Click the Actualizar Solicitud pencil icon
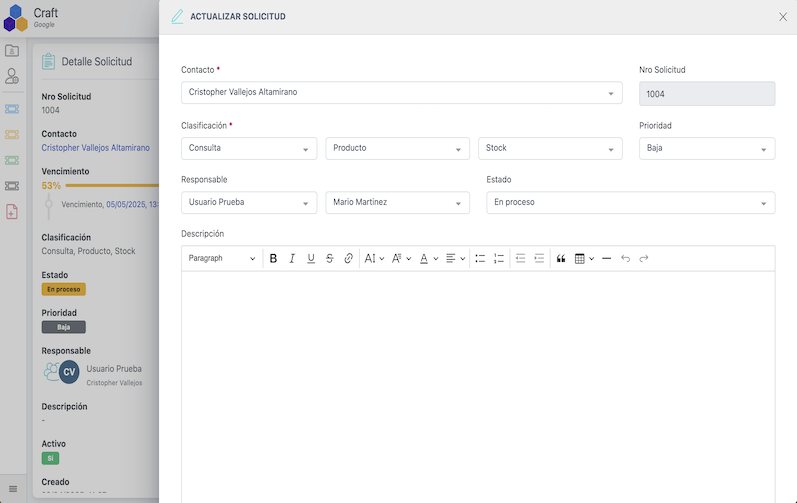 point(177,17)
